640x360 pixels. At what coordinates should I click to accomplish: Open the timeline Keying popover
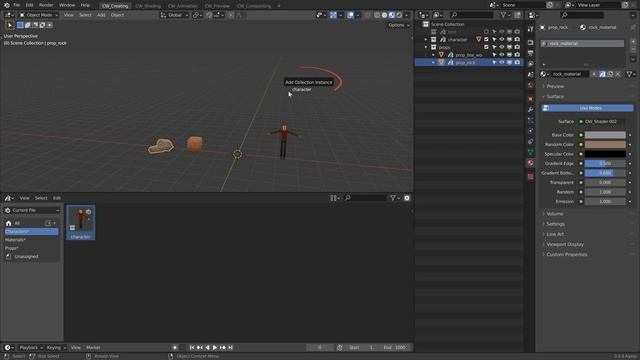click(56, 347)
